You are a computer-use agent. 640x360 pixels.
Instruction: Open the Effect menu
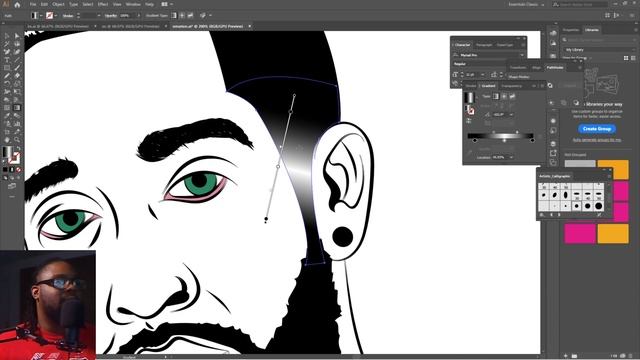point(103,4)
